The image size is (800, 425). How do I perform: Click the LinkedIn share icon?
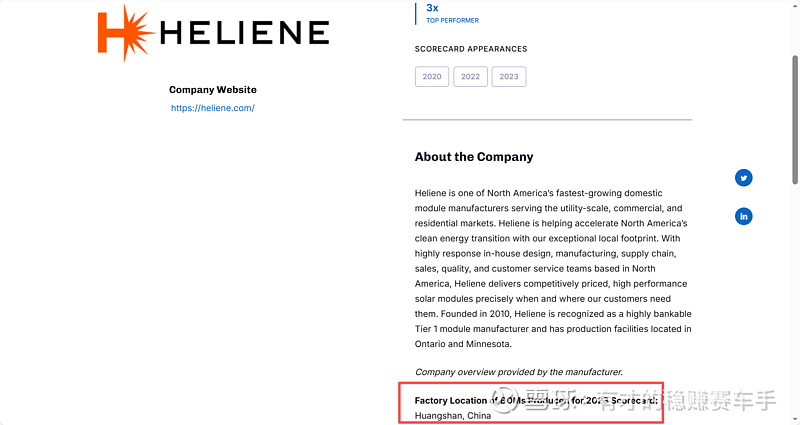pyautogui.click(x=743, y=216)
